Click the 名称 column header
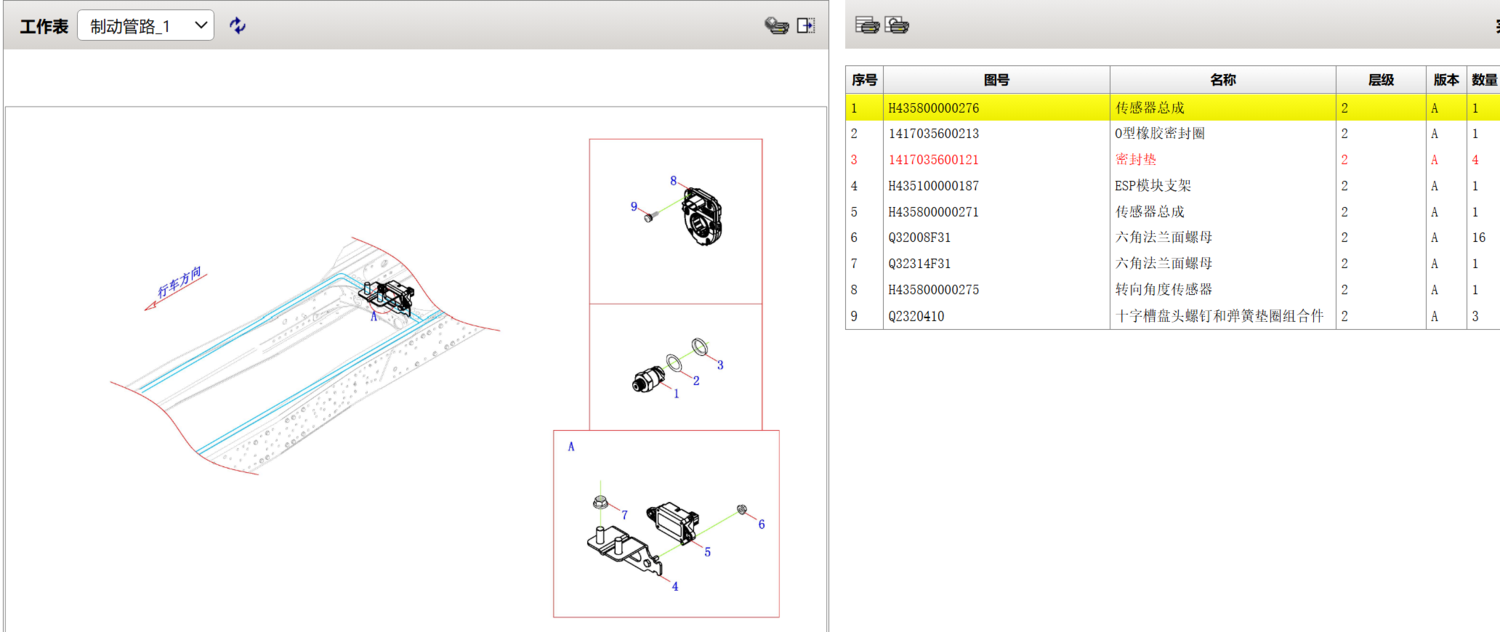 tap(1222, 80)
